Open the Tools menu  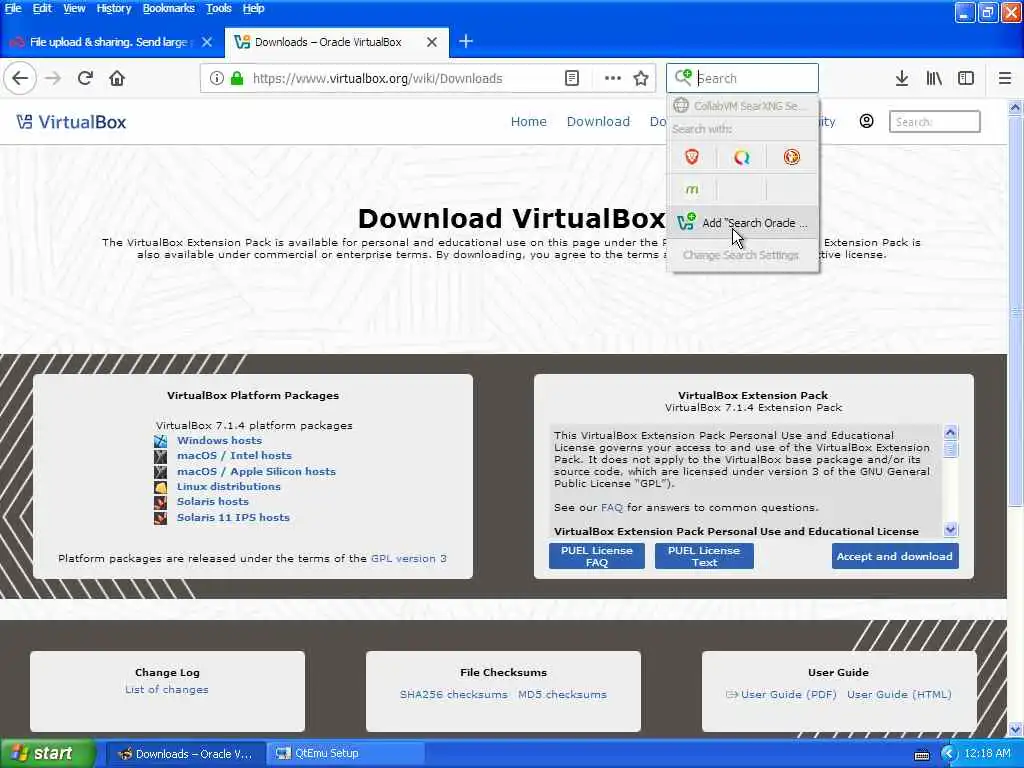coord(218,8)
